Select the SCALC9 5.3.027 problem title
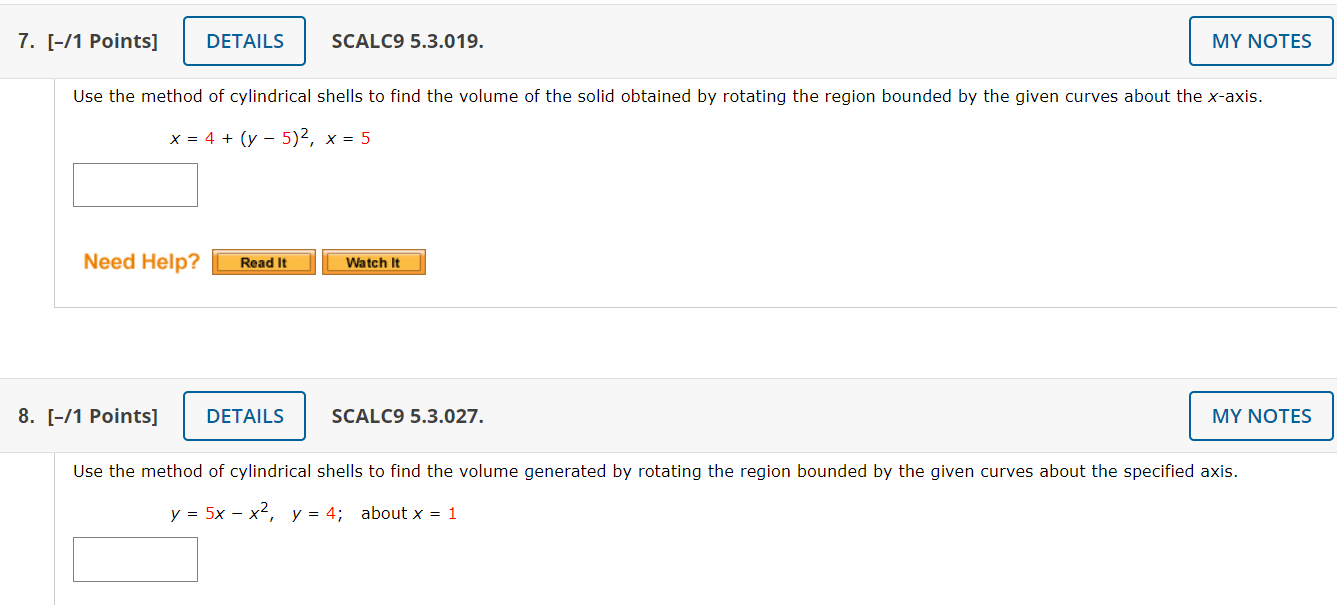 (x=407, y=416)
